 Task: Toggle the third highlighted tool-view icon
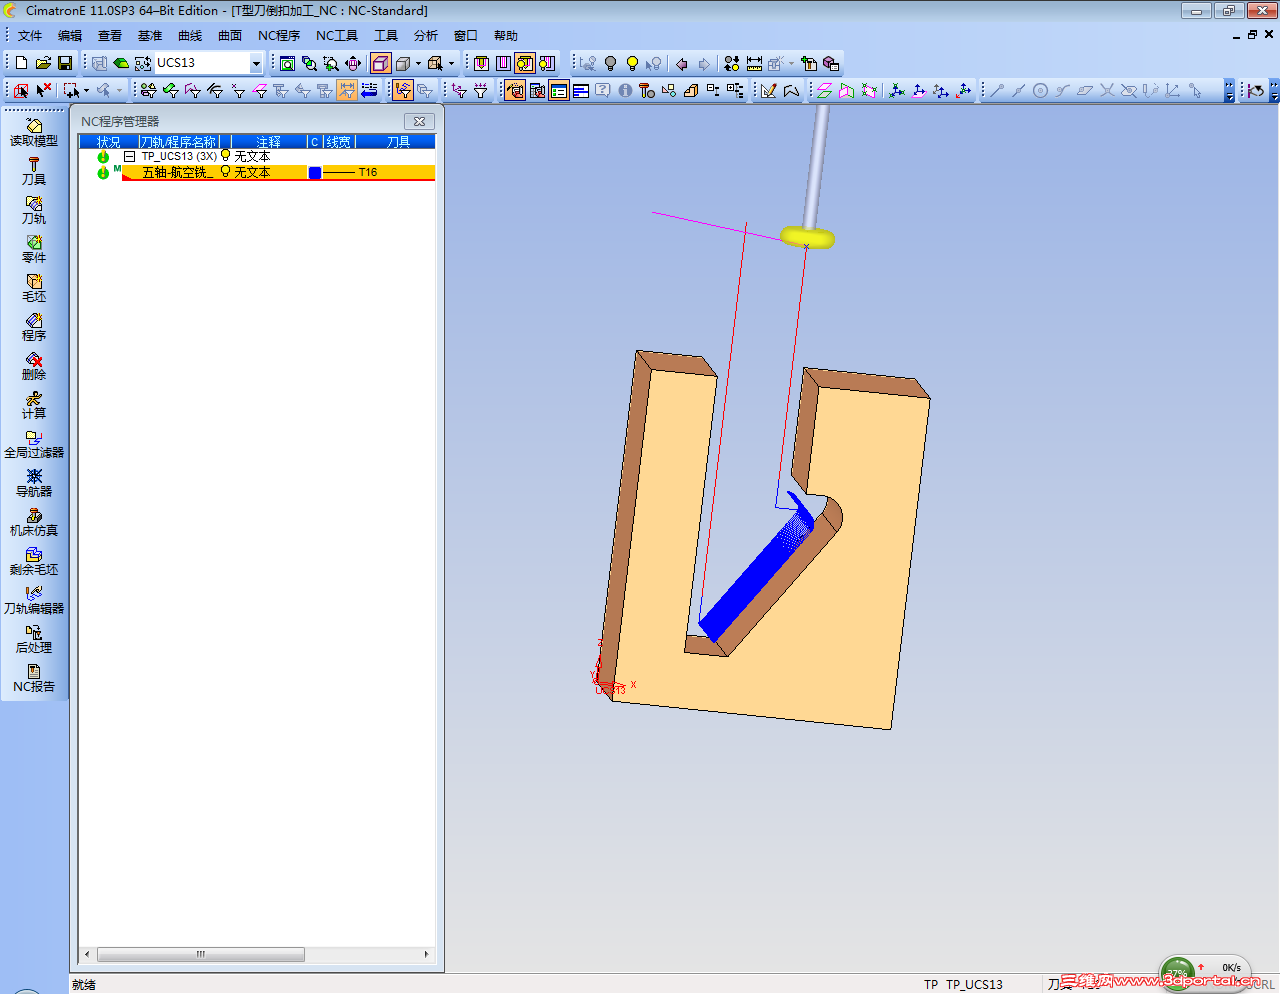(525, 63)
